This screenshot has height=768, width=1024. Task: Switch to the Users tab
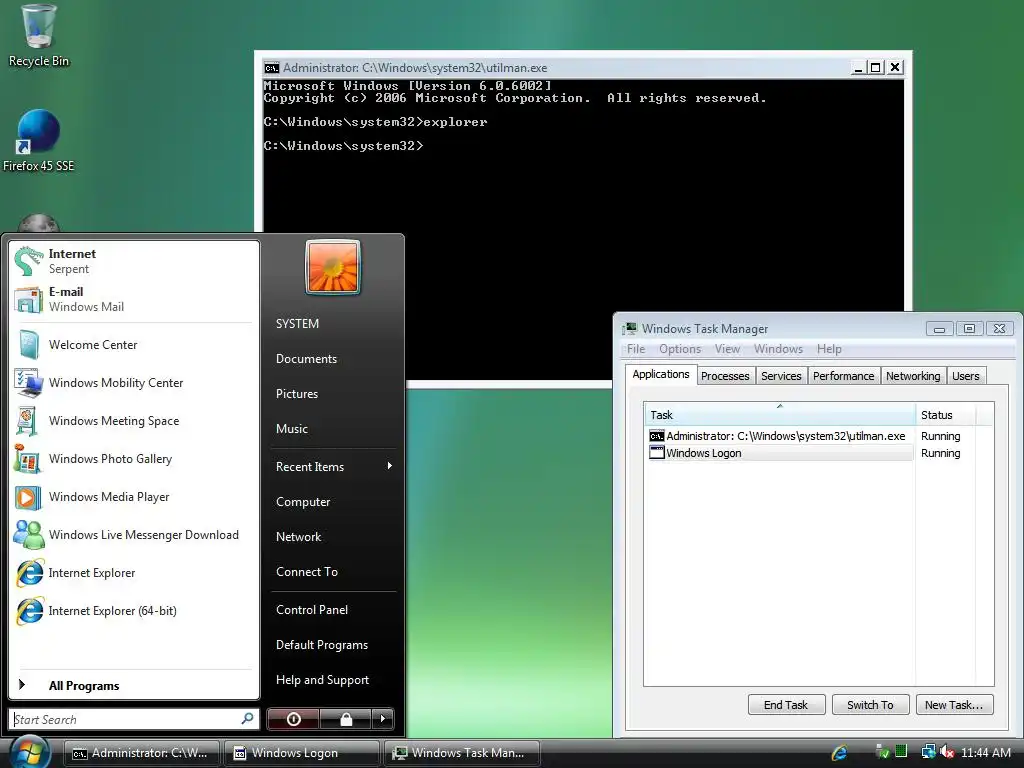[965, 376]
